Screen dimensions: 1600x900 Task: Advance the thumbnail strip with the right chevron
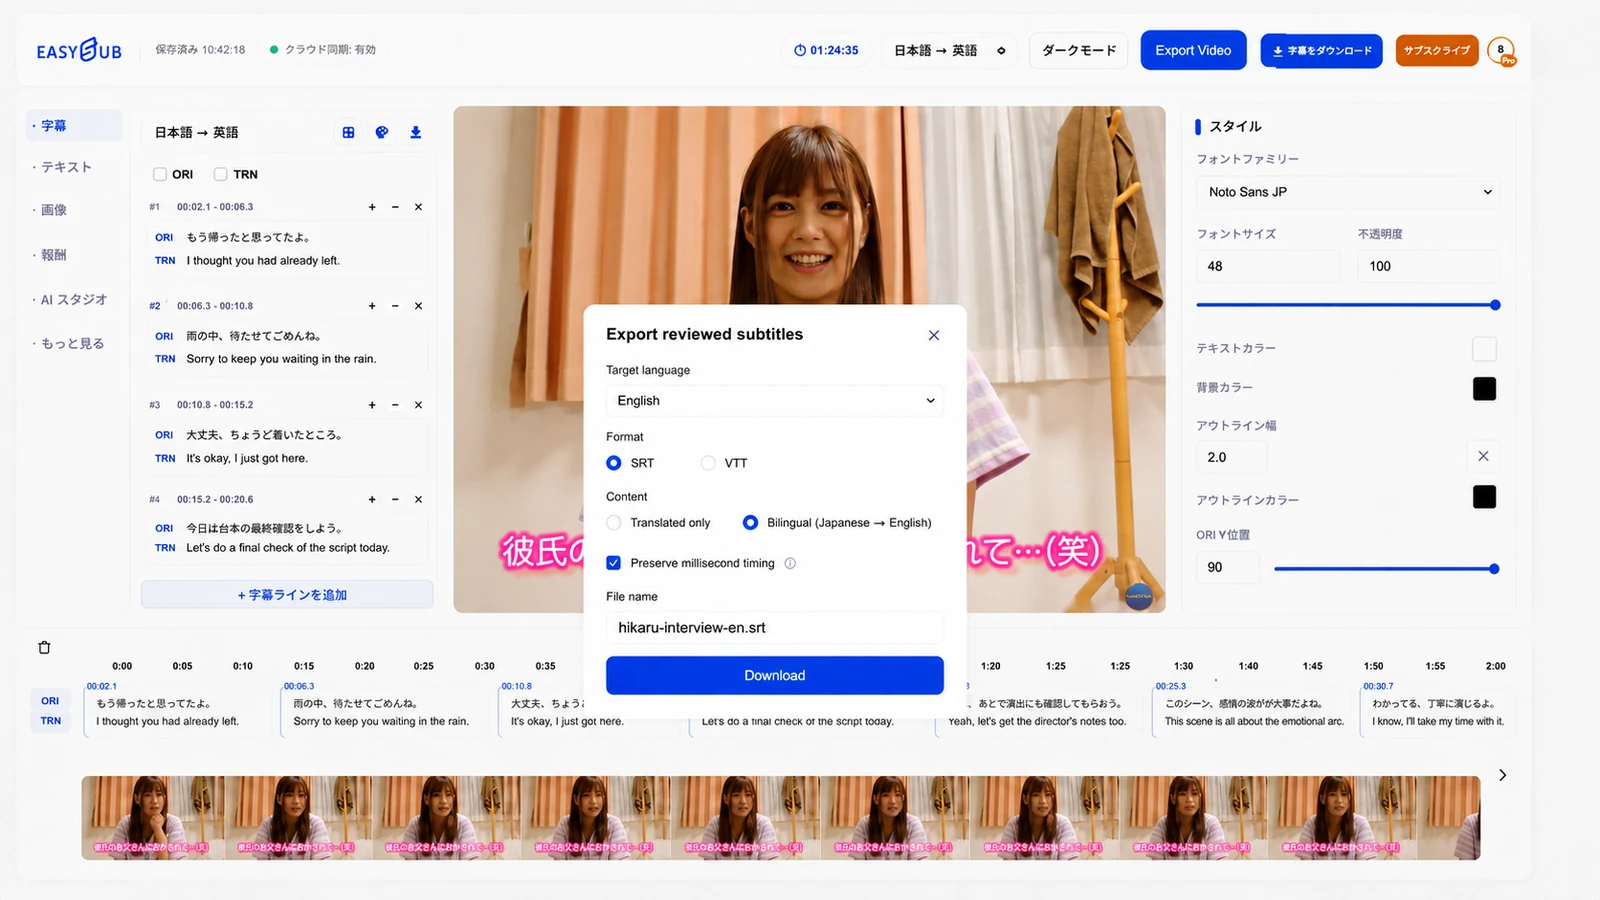click(x=1502, y=775)
